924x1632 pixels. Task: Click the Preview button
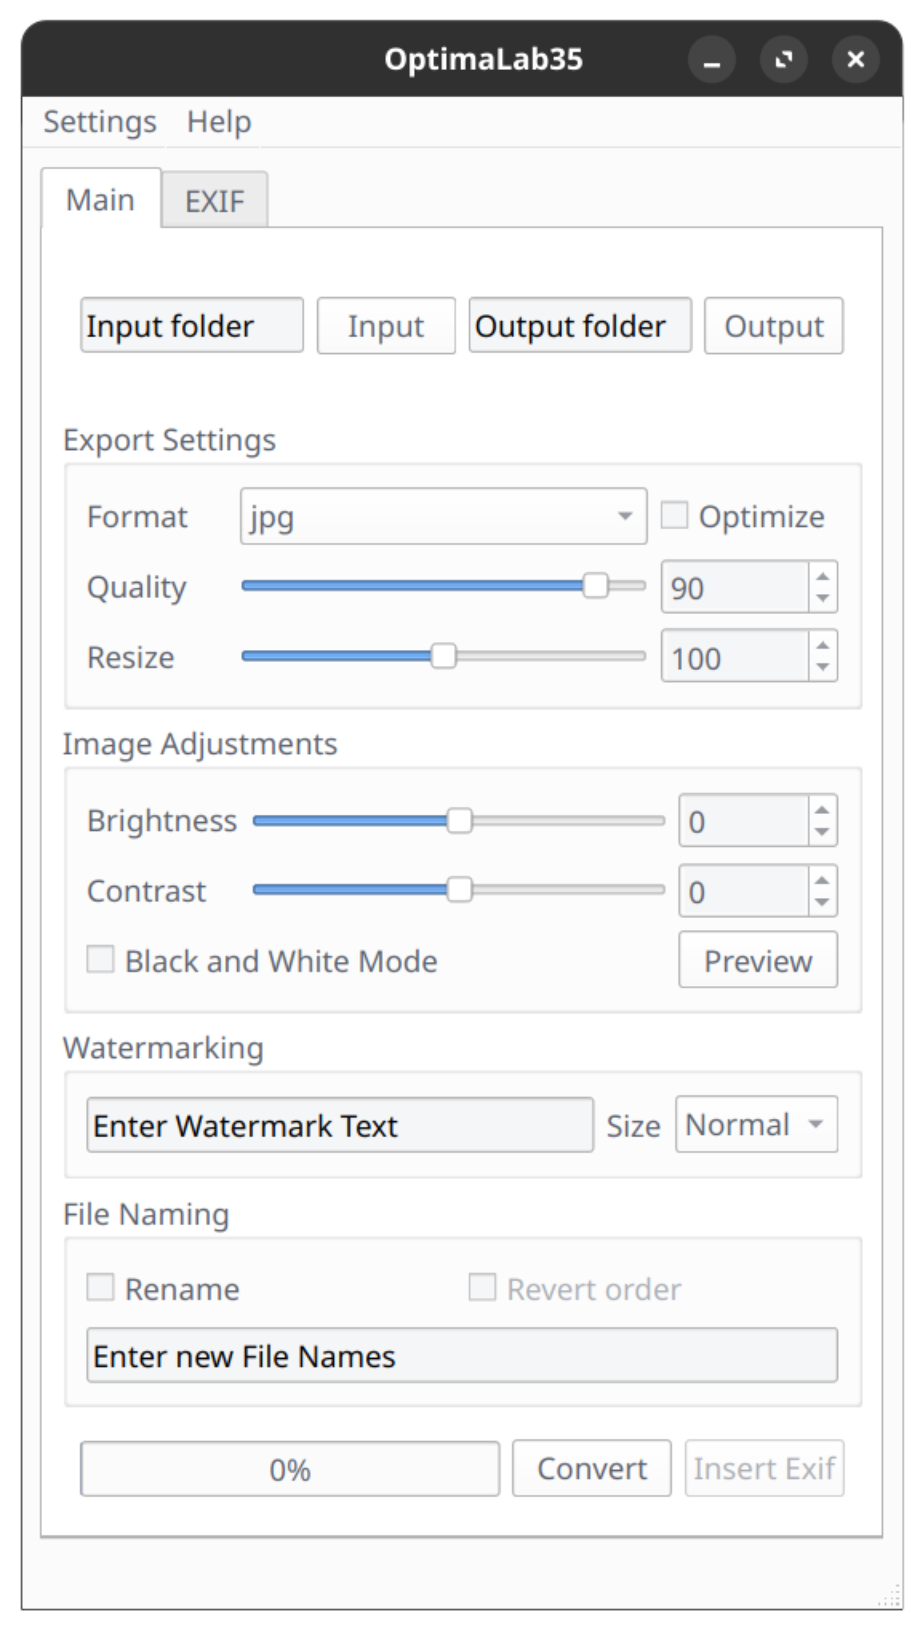pos(758,960)
